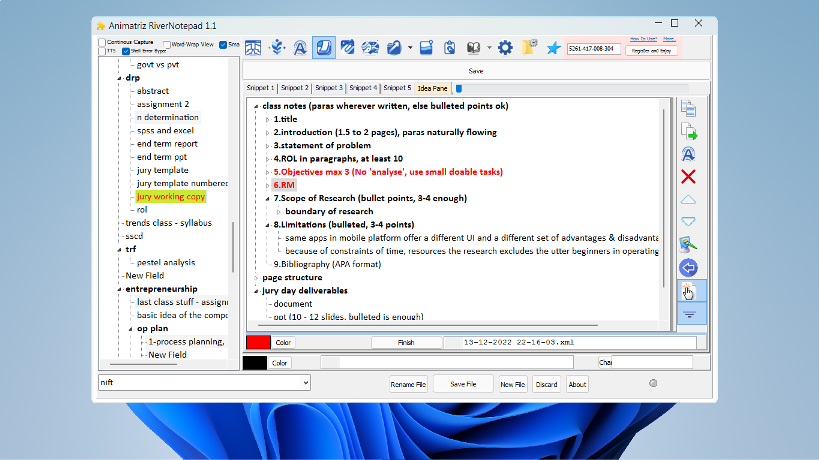Expand the page structure node
The height and width of the screenshot is (460, 819).
[x=256, y=278]
